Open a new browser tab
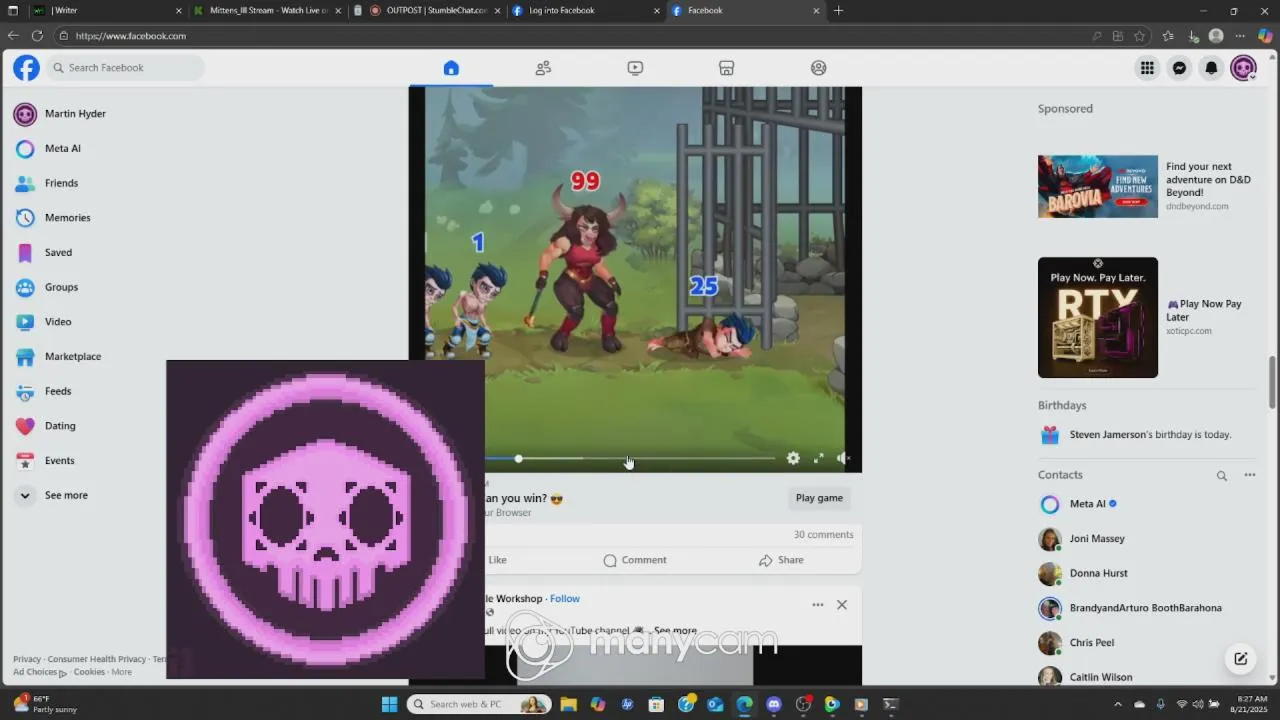 [838, 10]
